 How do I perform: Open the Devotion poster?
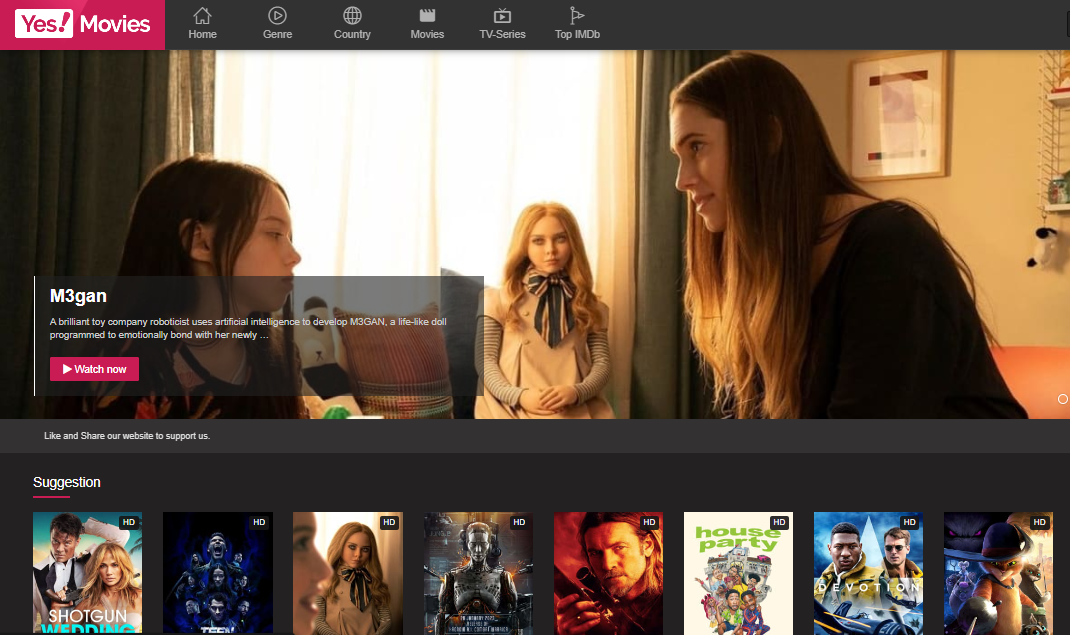868,573
